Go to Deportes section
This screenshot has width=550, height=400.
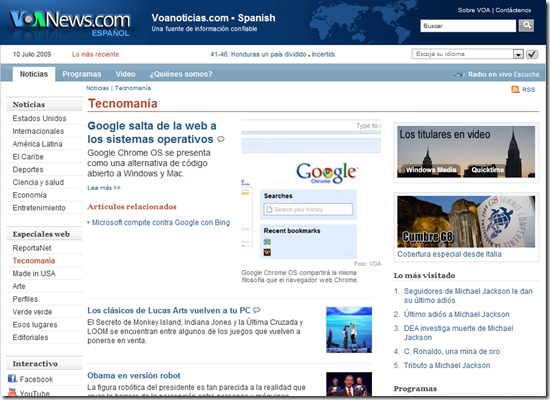28,169
